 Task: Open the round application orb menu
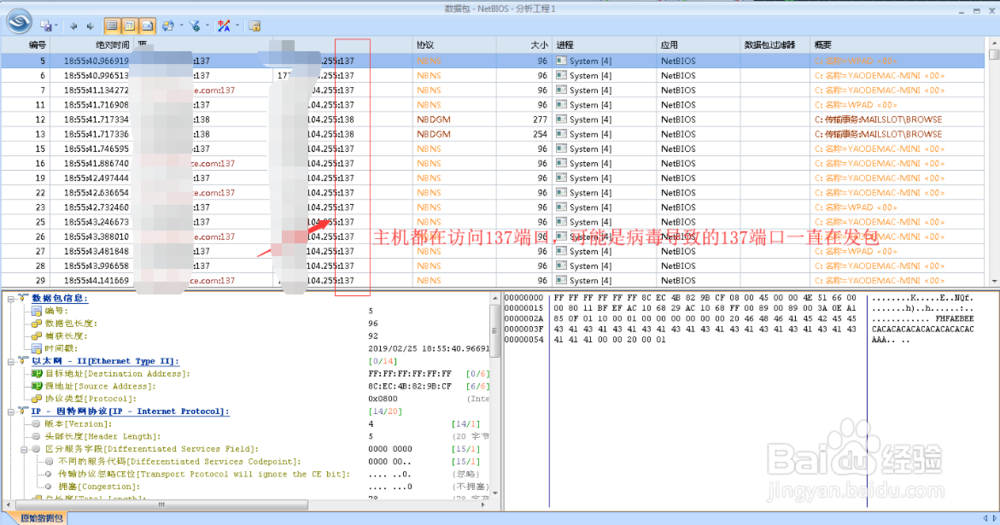click(x=18, y=21)
